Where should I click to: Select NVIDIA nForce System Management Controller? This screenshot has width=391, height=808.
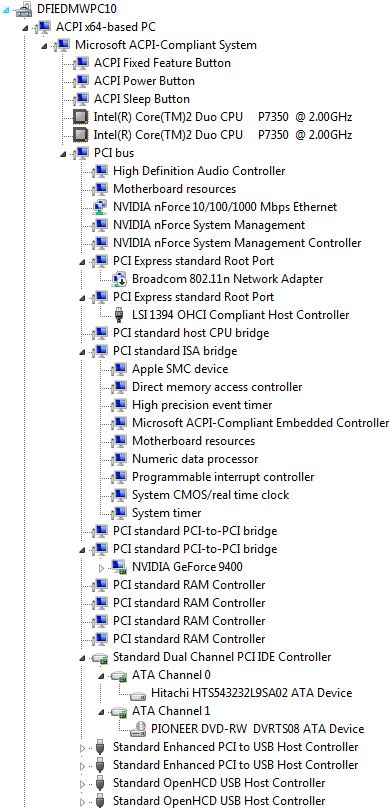coord(237,243)
